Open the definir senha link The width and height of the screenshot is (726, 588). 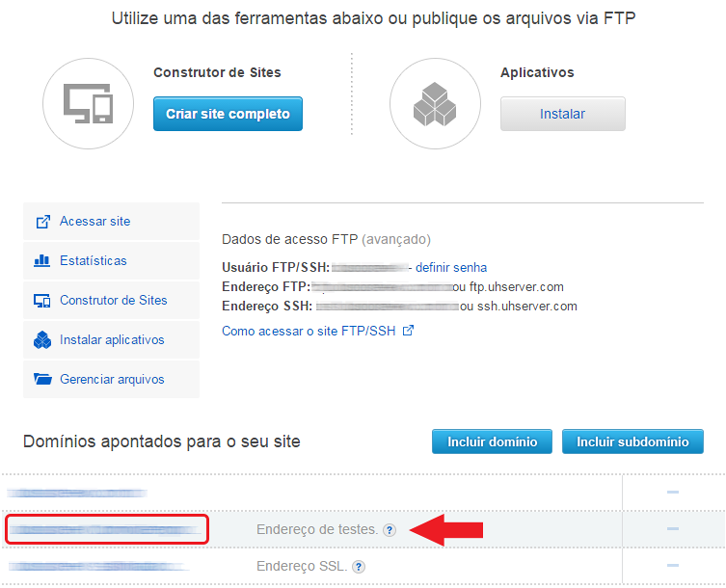(451, 268)
